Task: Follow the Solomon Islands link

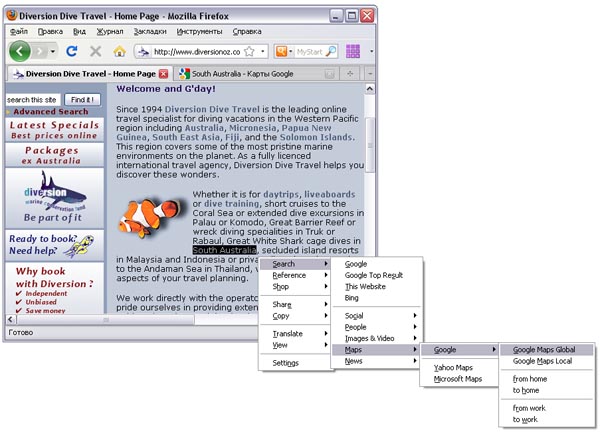Action: [316, 137]
